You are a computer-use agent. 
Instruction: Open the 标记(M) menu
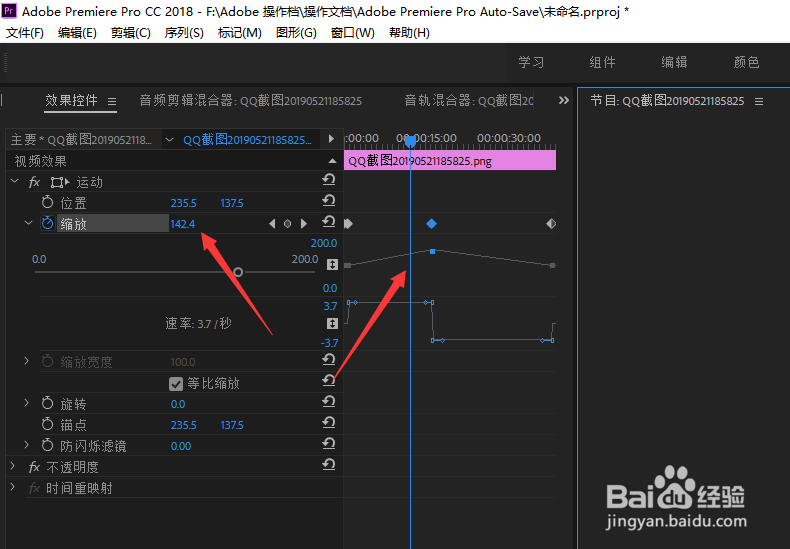coord(240,33)
